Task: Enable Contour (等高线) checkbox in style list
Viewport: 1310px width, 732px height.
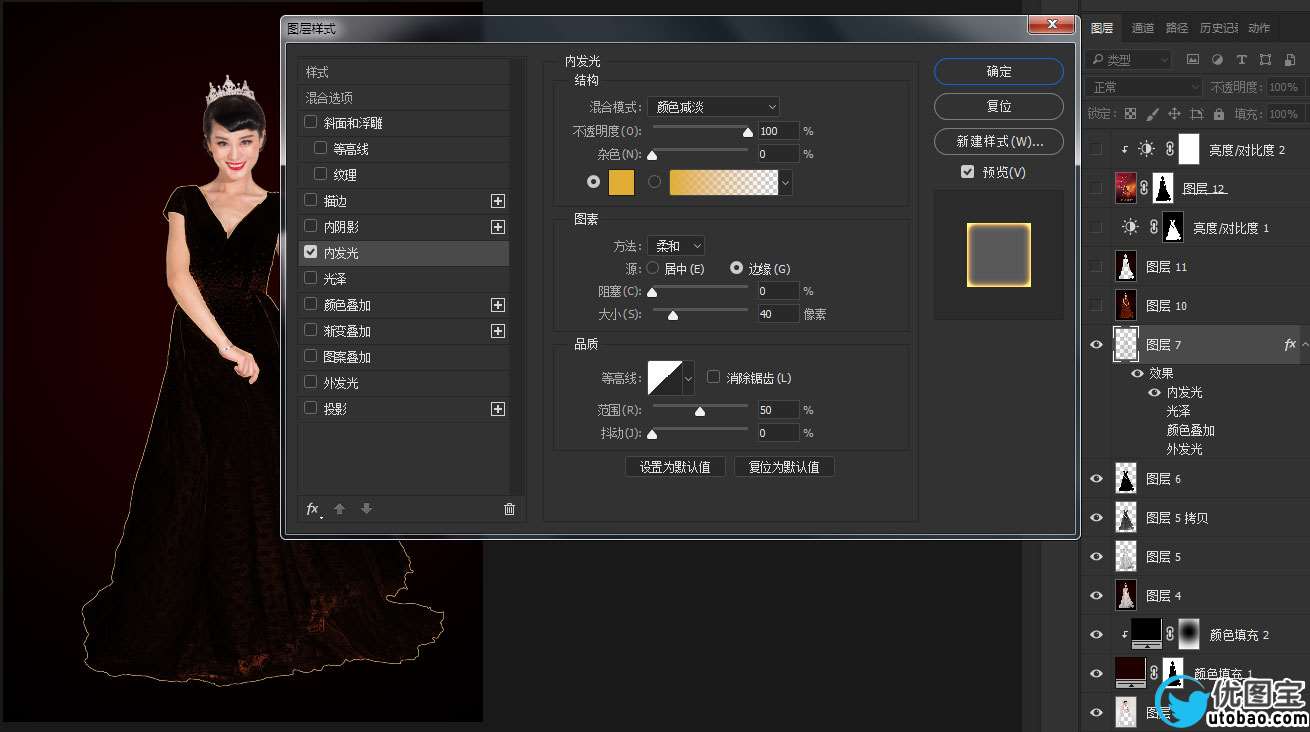Action: pos(320,148)
